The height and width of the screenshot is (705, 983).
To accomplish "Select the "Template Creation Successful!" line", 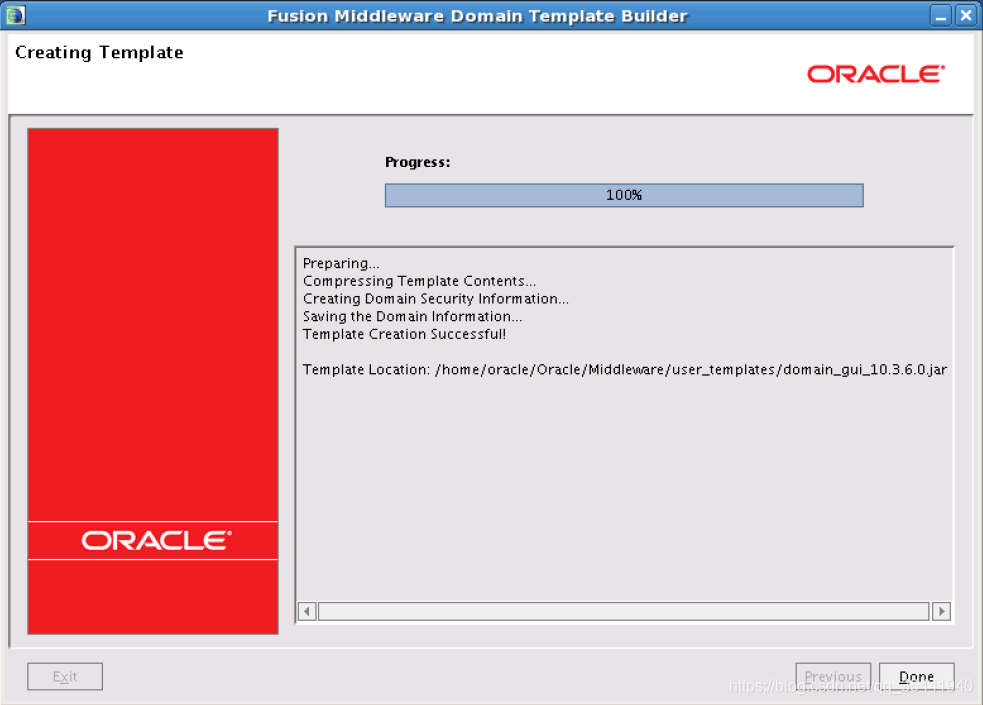I will tap(404, 334).
